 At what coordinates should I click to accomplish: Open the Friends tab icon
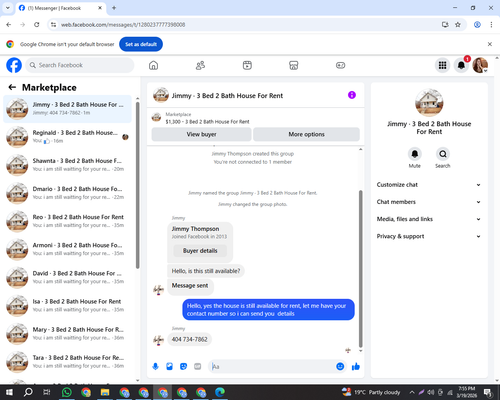(x=200, y=65)
